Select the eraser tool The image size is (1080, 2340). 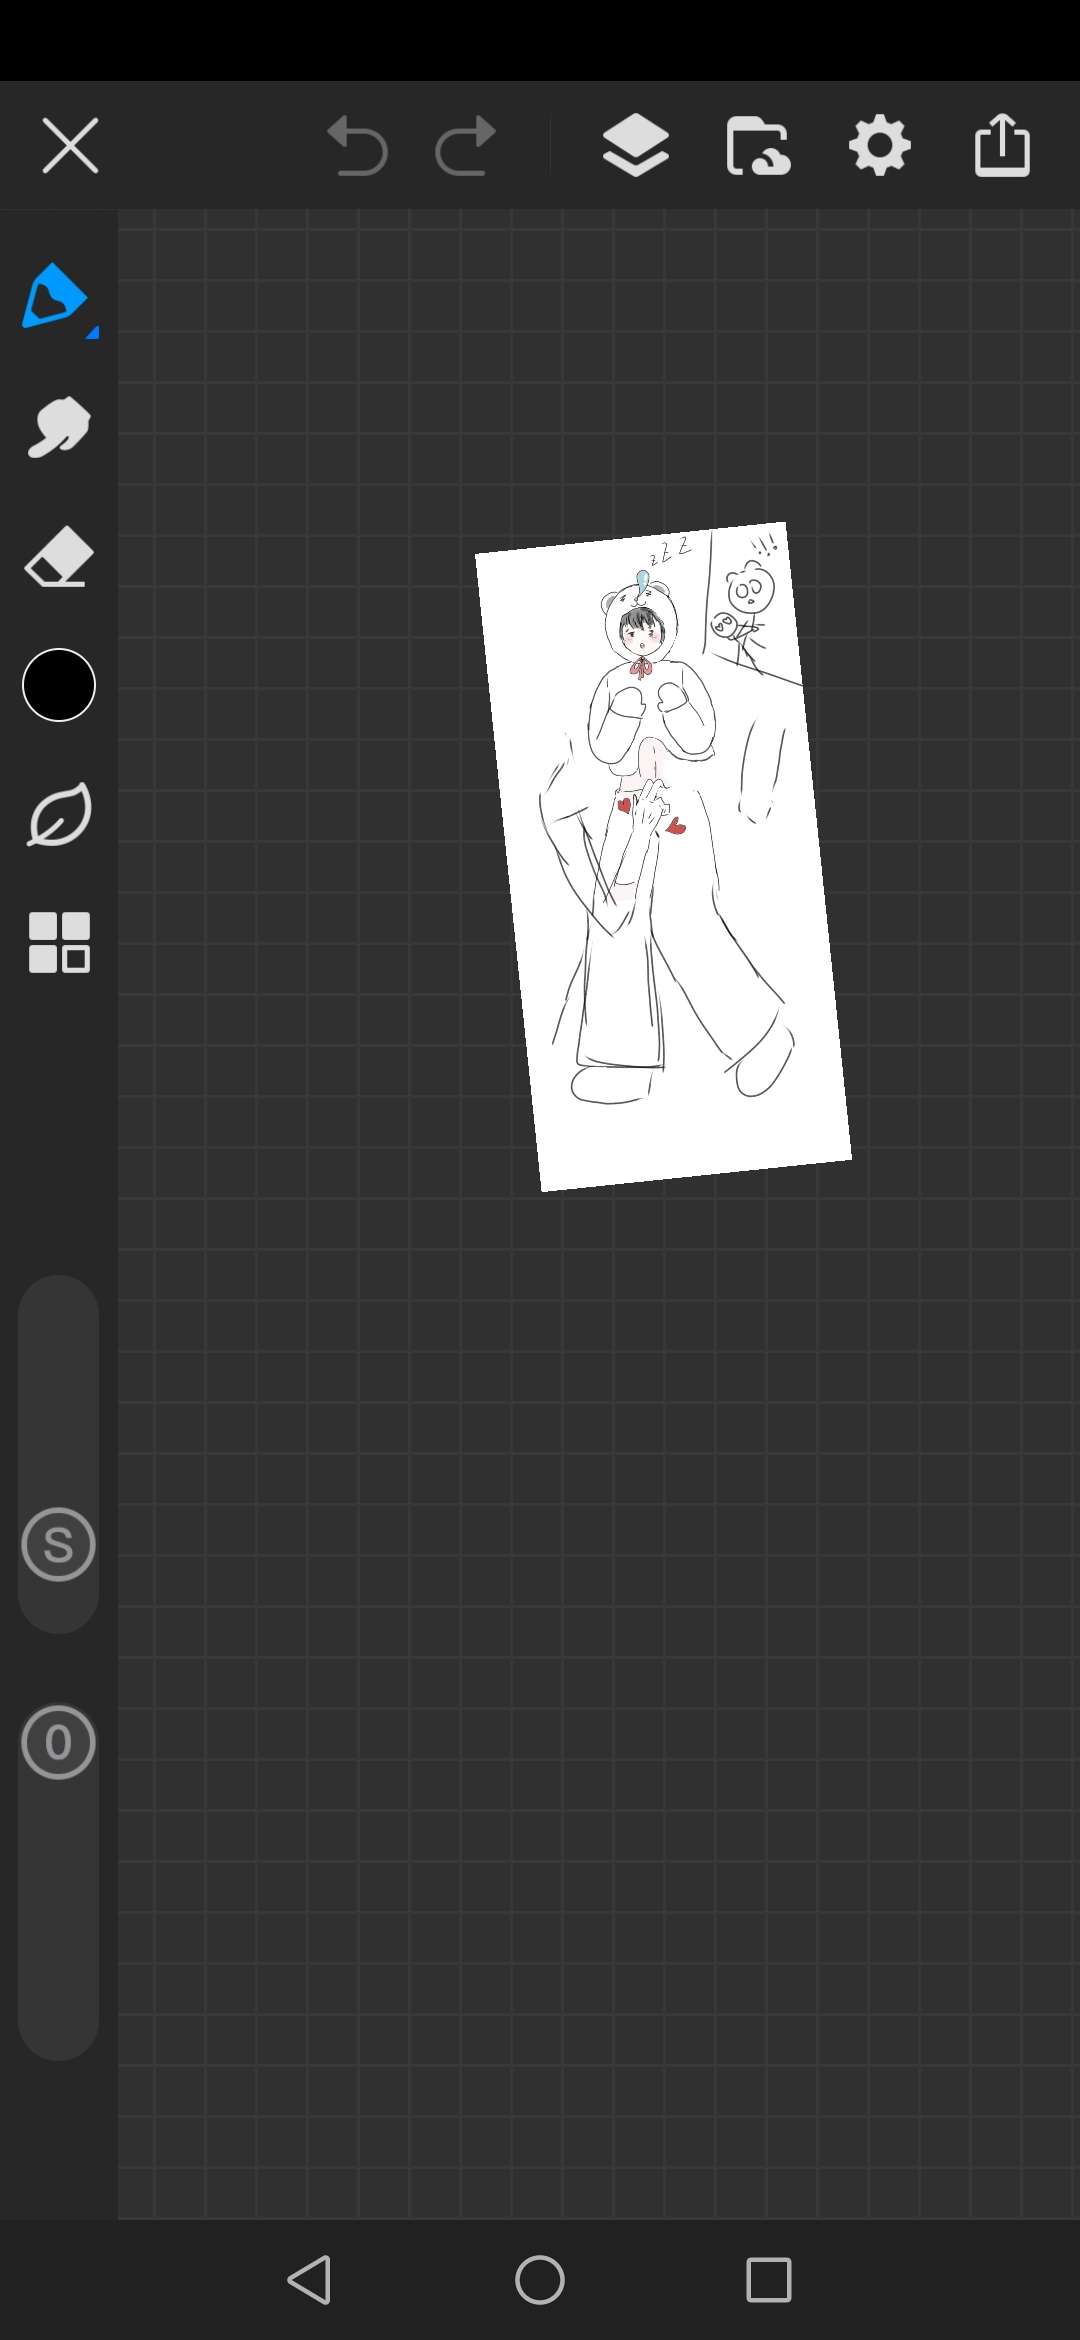pos(59,556)
